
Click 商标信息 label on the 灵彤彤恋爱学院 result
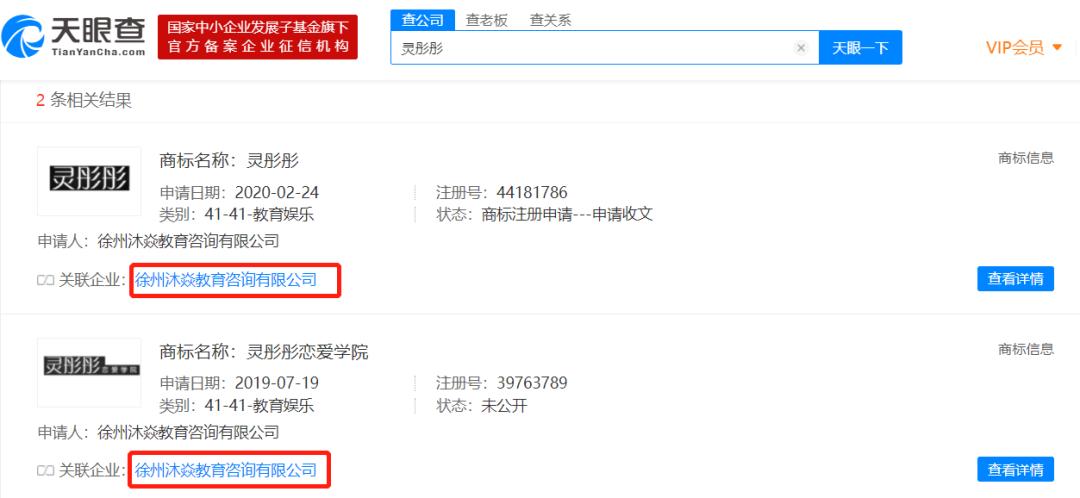point(1026,349)
